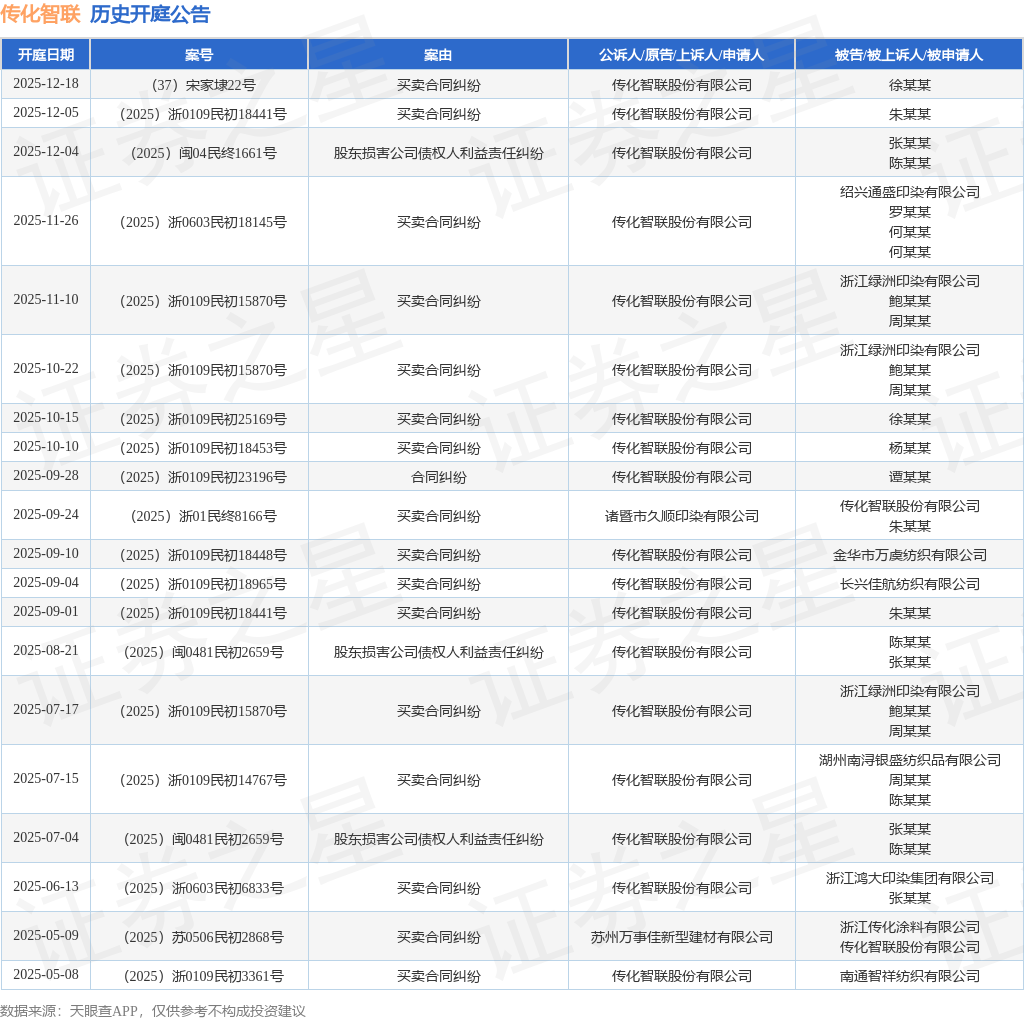This screenshot has width=1024, height=1020.
Task: Click date cell 2025-05-08
Action: (x=46, y=975)
